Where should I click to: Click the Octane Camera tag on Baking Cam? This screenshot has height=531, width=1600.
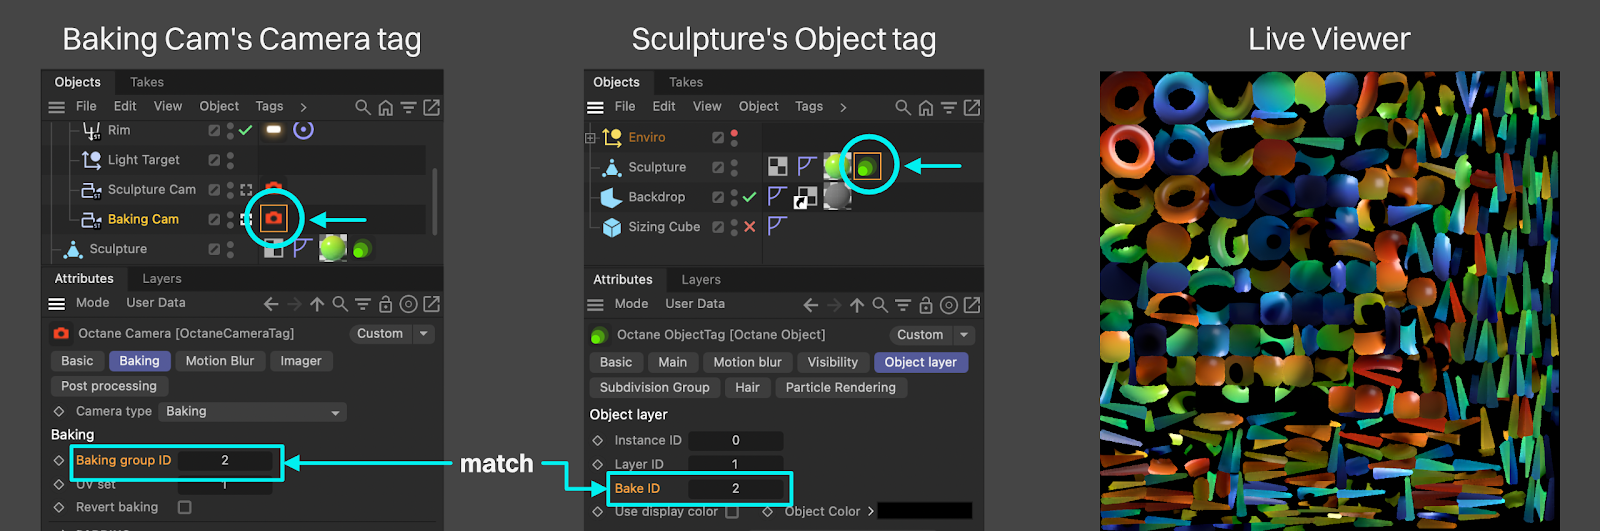[273, 218]
